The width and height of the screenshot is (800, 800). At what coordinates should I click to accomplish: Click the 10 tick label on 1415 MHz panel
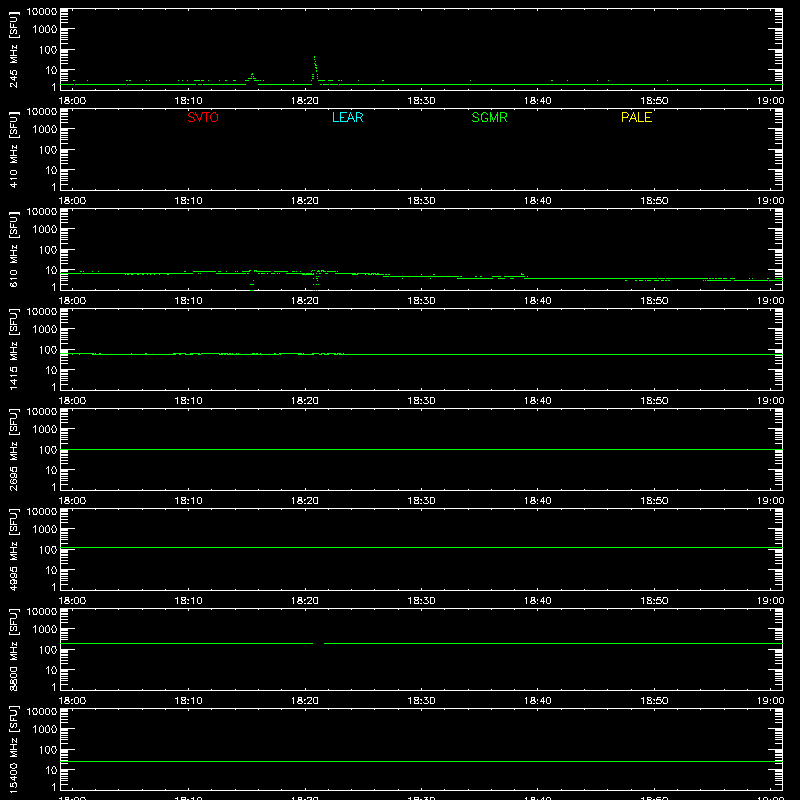51,370
